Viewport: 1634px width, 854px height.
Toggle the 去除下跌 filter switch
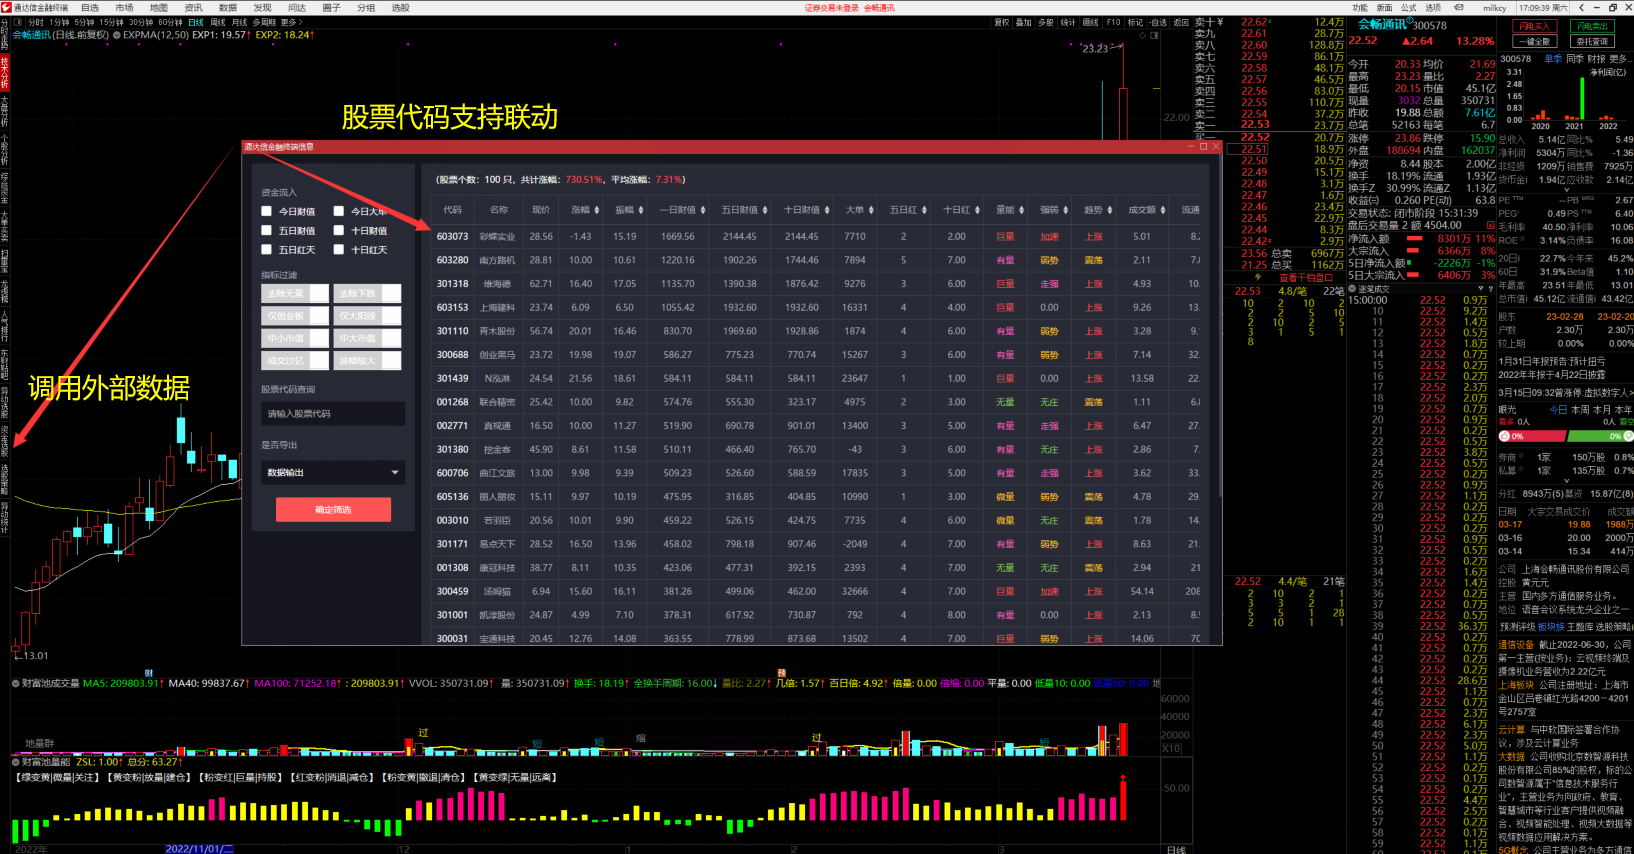click(x=368, y=293)
